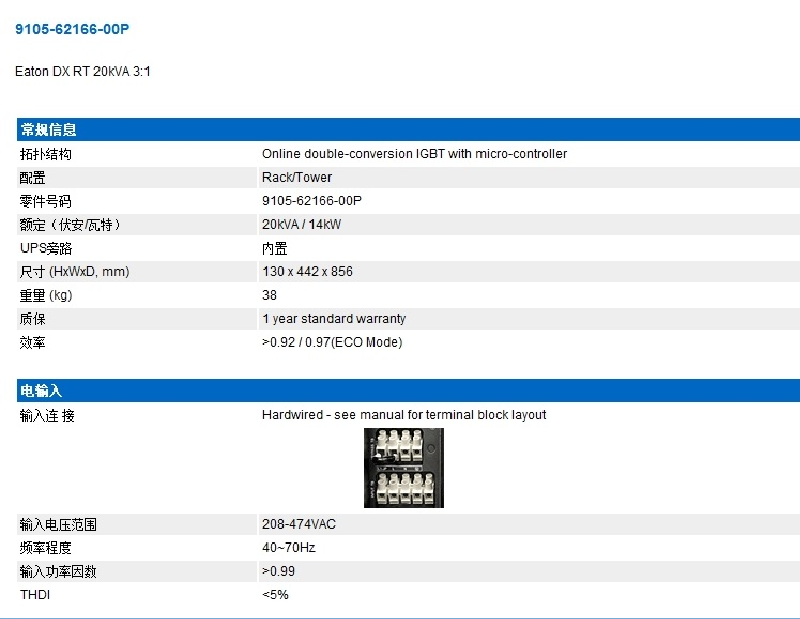Select the 重量 (kg) row label
The height and width of the screenshot is (619, 800).
click(46, 295)
